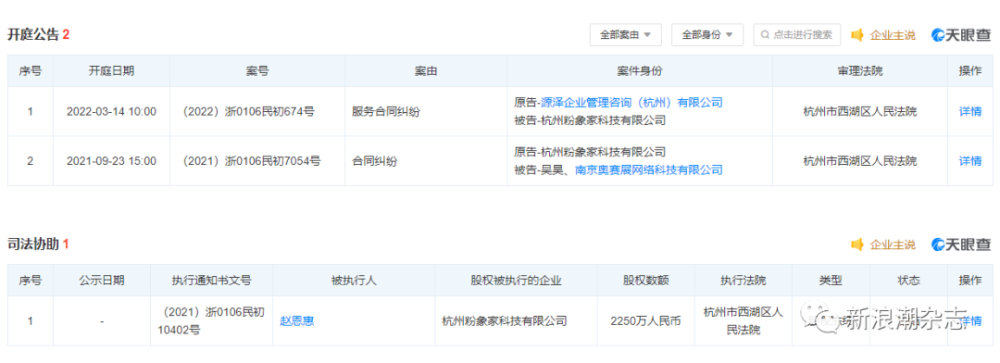Click the 执行通知书文号 column header
Image resolution: width=1000 pixels, height=363 pixels.
pyautogui.click(x=211, y=280)
